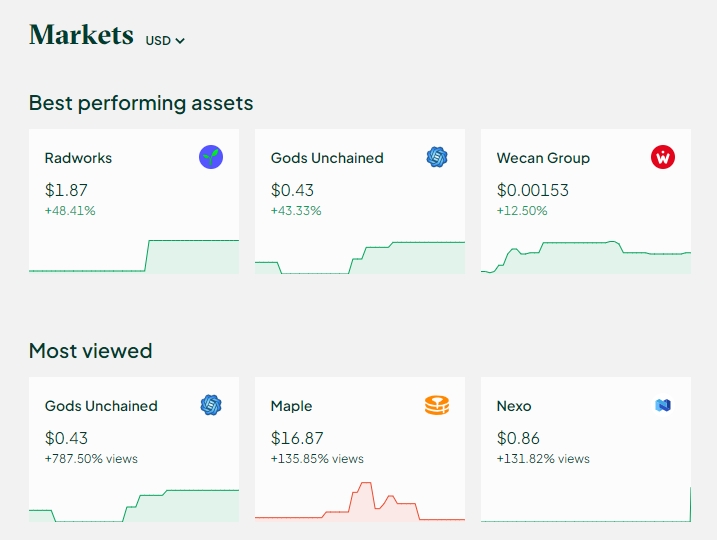Click the blue Nexo logo icon
This screenshot has height=540, width=717.
pos(662,405)
